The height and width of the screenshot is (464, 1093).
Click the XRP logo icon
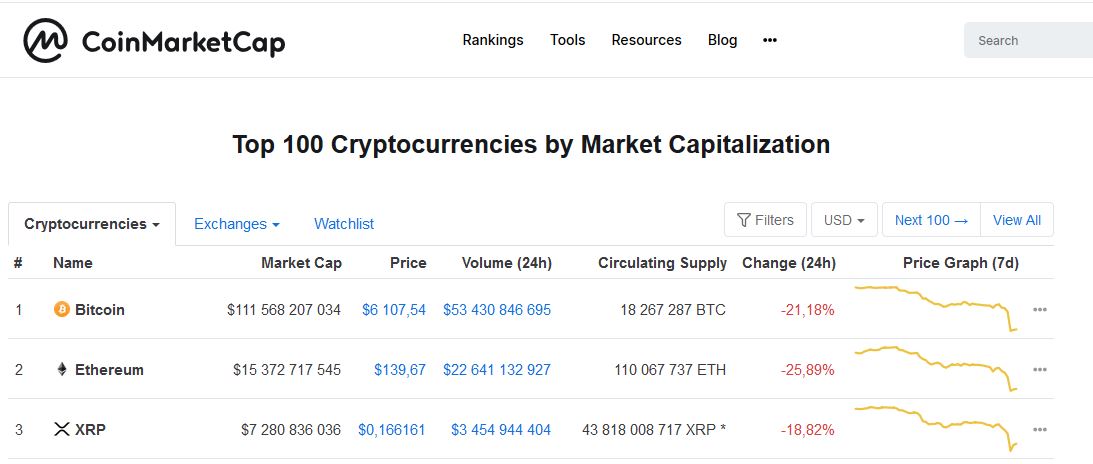(x=62, y=430)
